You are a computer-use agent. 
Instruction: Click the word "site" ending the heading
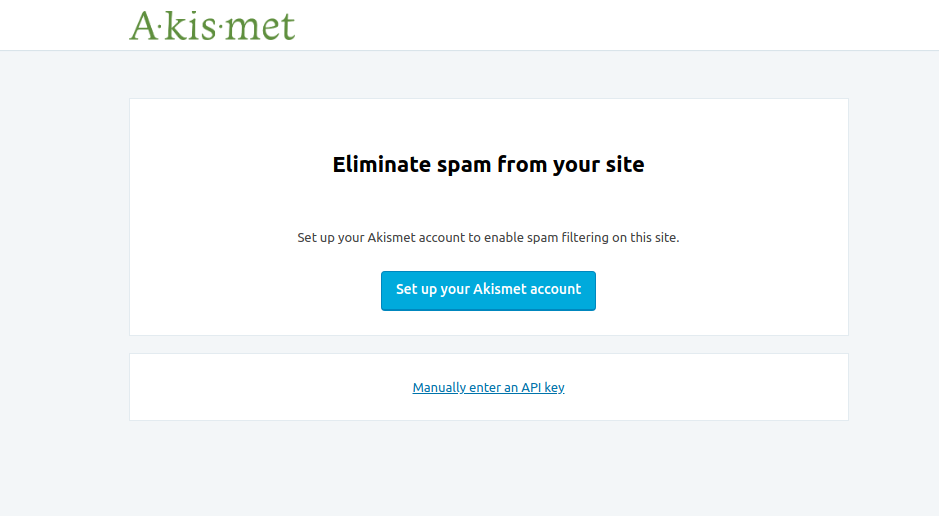point(625,165)
